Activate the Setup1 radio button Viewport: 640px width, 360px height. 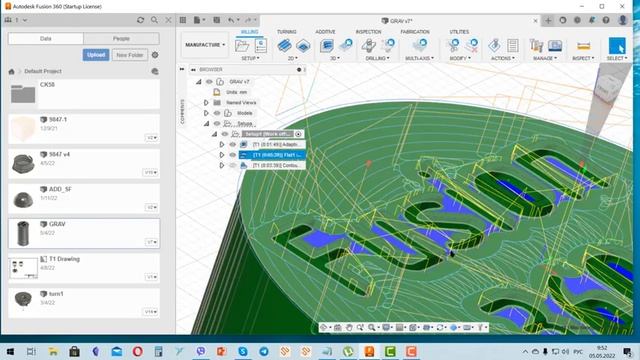tap(298, 134)
